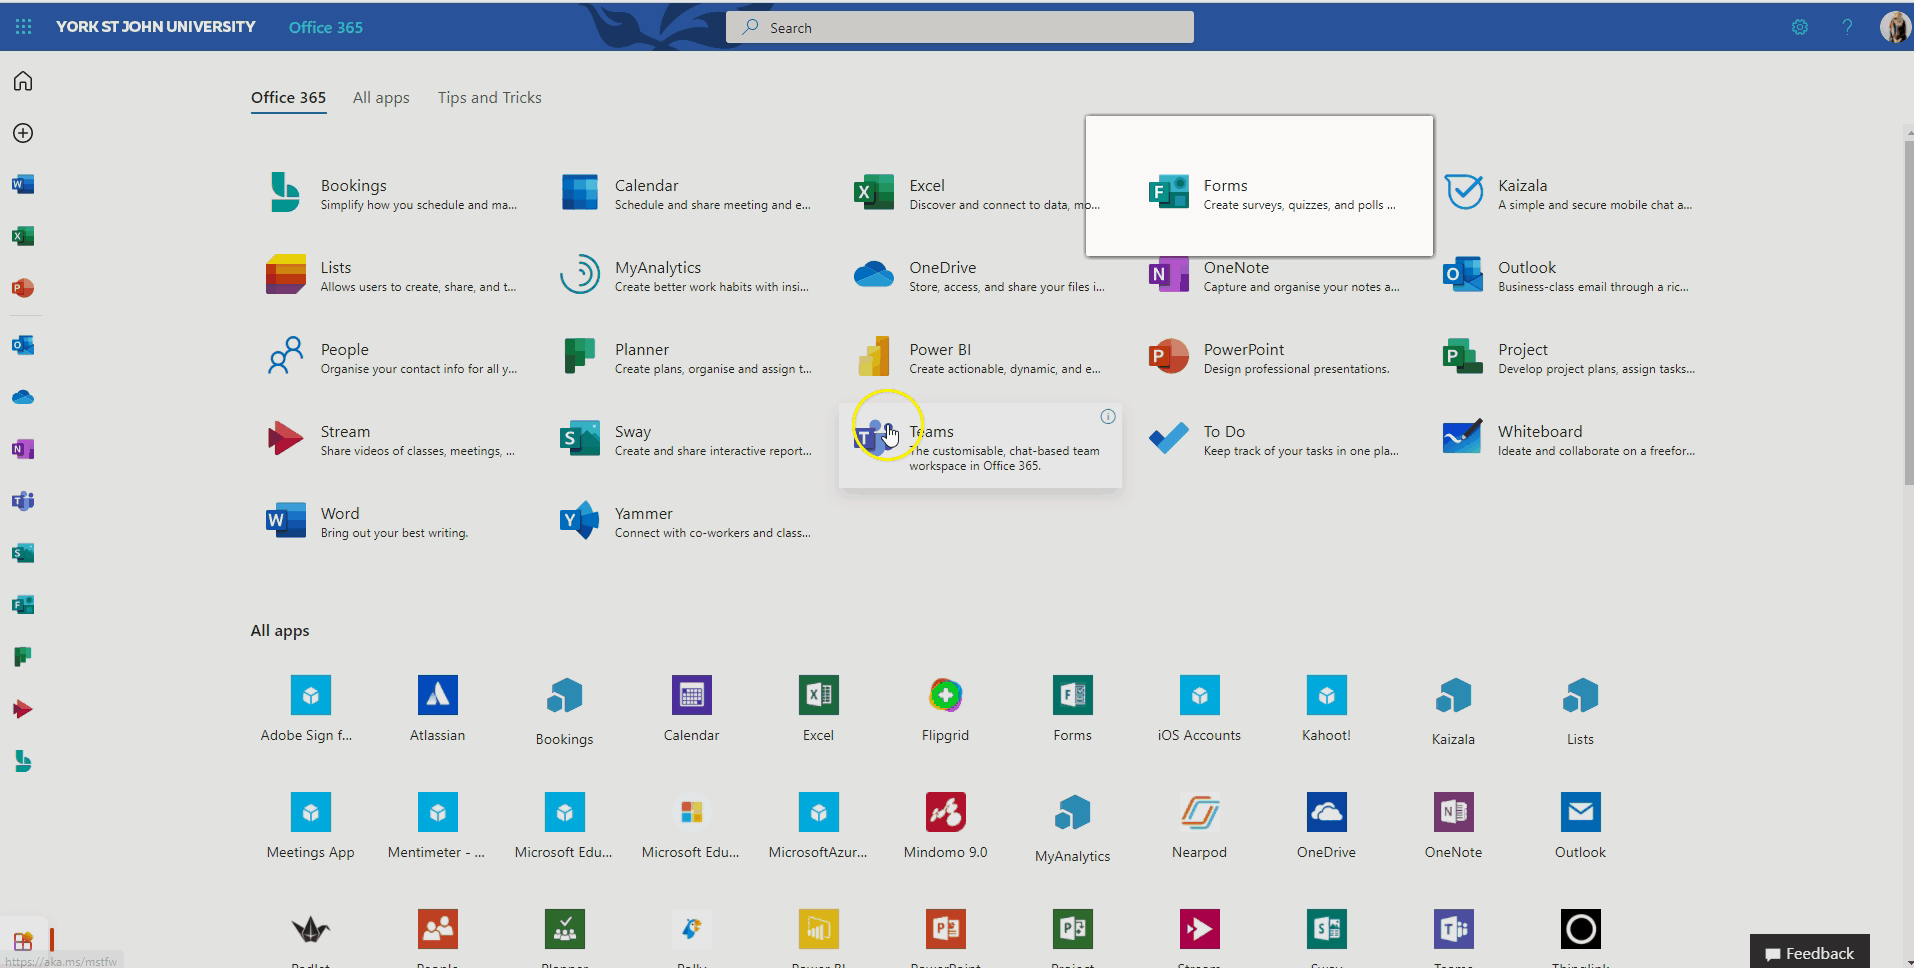Viewport: 1914px width, 968px height.
Task: Switch to the Office 365 tab
Action: click(288, 98)
